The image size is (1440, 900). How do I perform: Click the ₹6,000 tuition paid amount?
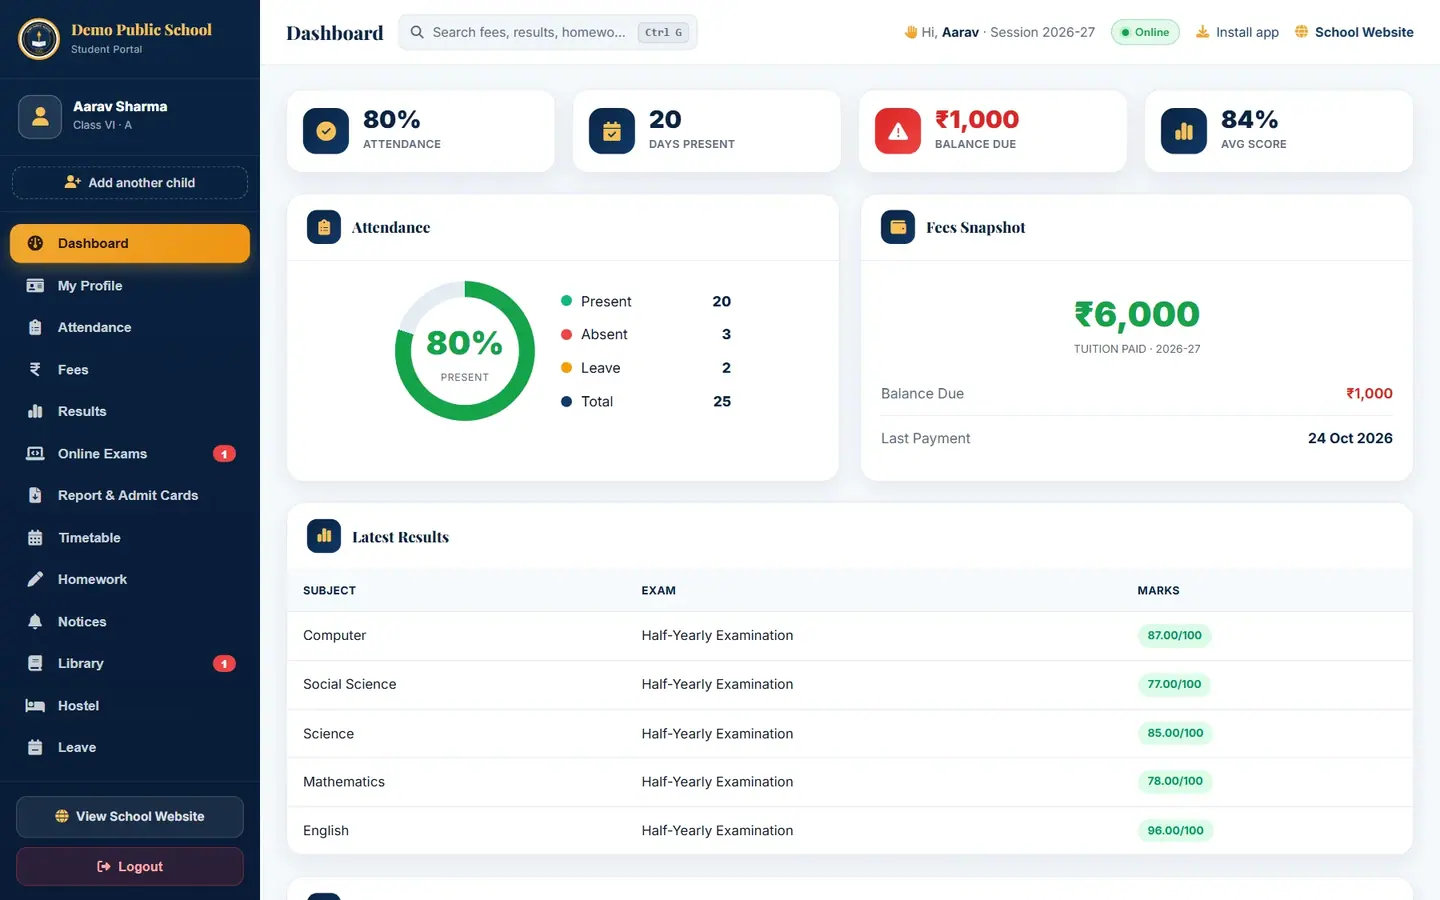[x=1137, y=315]
